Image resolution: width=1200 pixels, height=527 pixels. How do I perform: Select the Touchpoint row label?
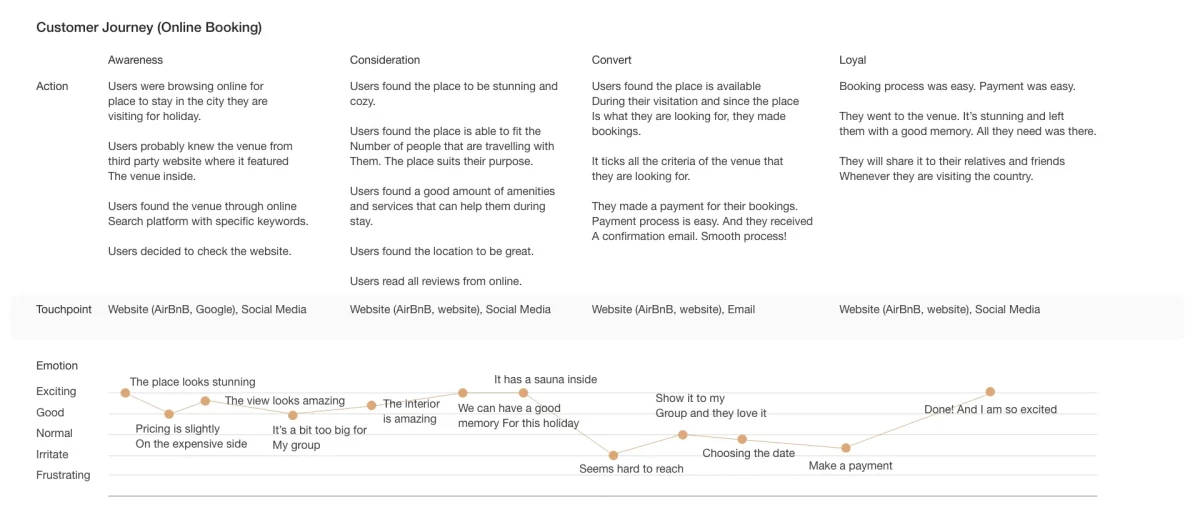tap(63, 310)
